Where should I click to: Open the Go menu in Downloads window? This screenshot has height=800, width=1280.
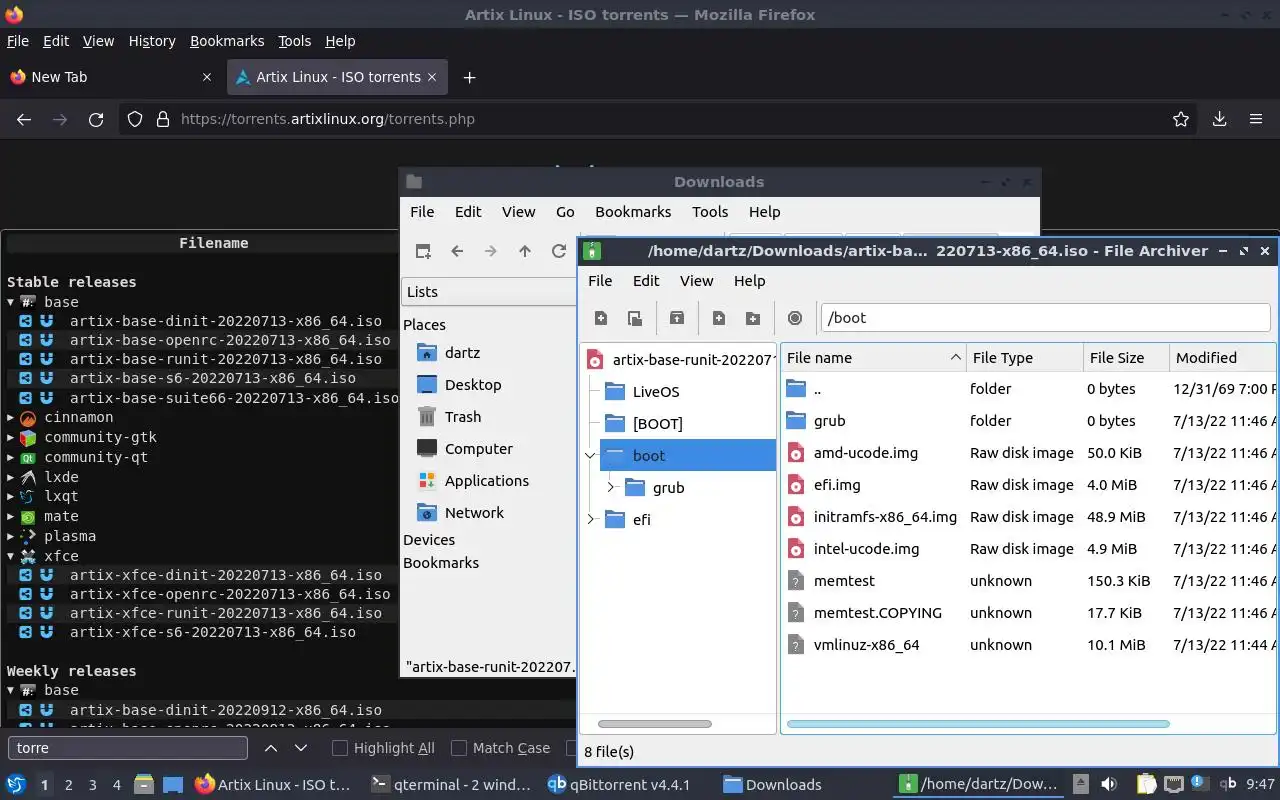click(x=565, y=212)
